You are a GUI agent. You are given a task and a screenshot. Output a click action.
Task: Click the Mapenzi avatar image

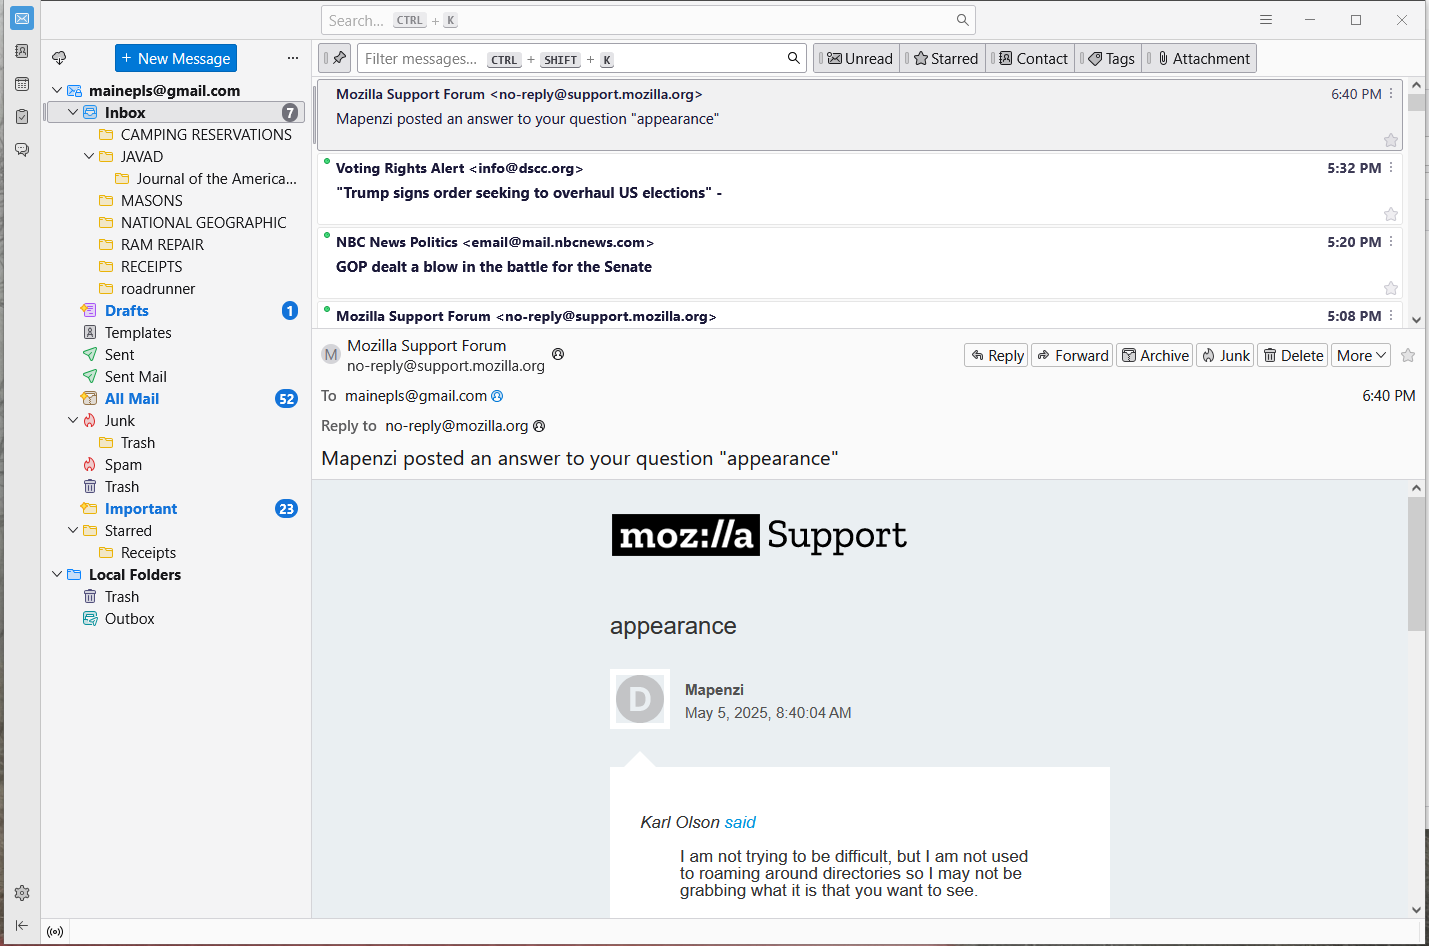640,699
